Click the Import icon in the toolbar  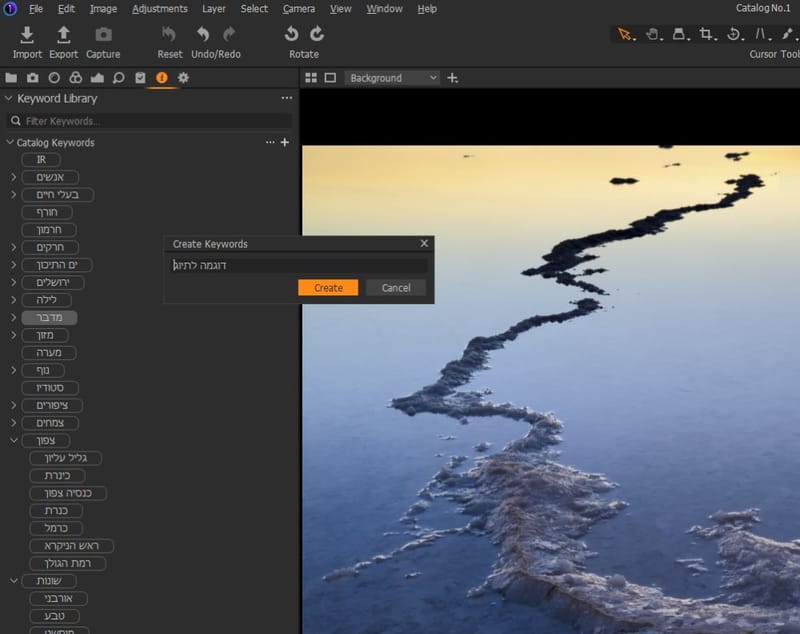(27, 36)
